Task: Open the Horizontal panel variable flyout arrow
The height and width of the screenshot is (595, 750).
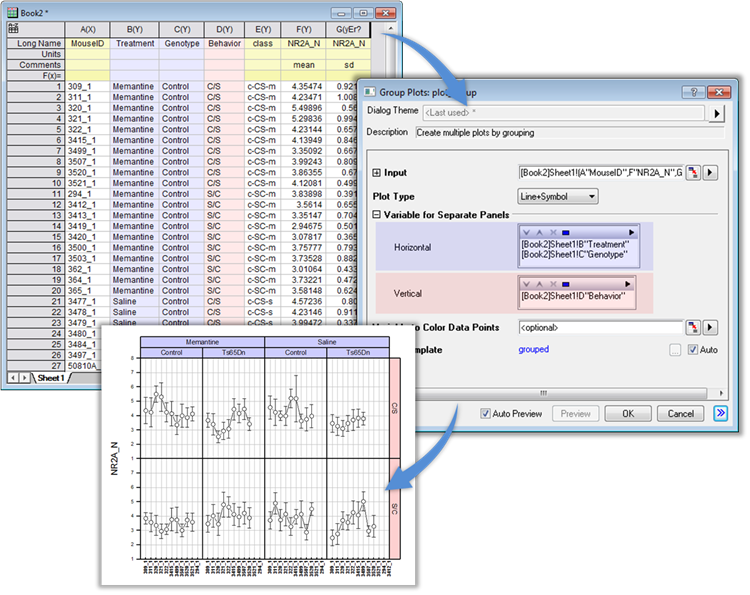Action: click(x=630, y=233)
